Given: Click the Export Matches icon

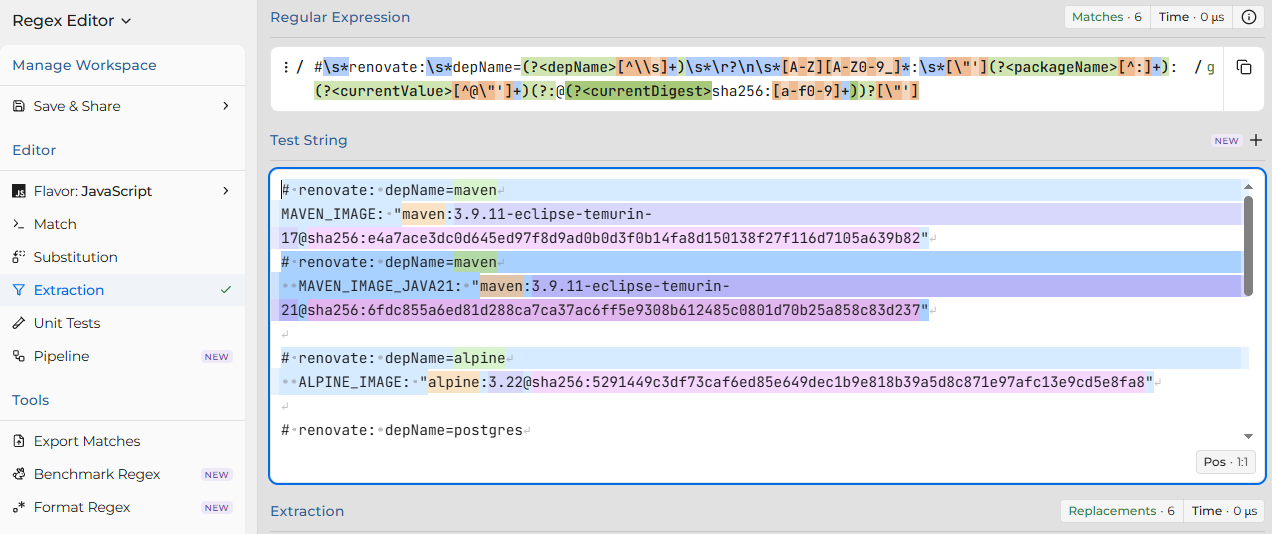Looking at the screenshot, I should pyautogui.click(x=19, y=441).
